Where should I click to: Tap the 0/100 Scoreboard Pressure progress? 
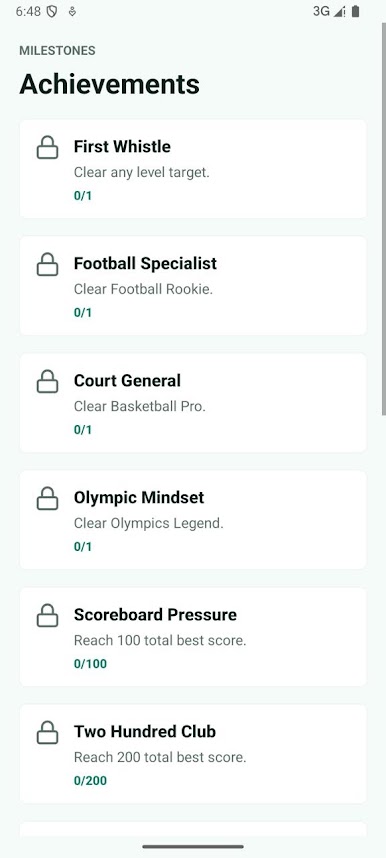90,664
